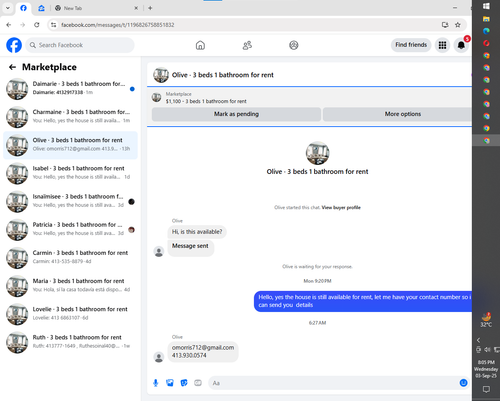Open the Windows notification center icon

[x=486, y=389]
